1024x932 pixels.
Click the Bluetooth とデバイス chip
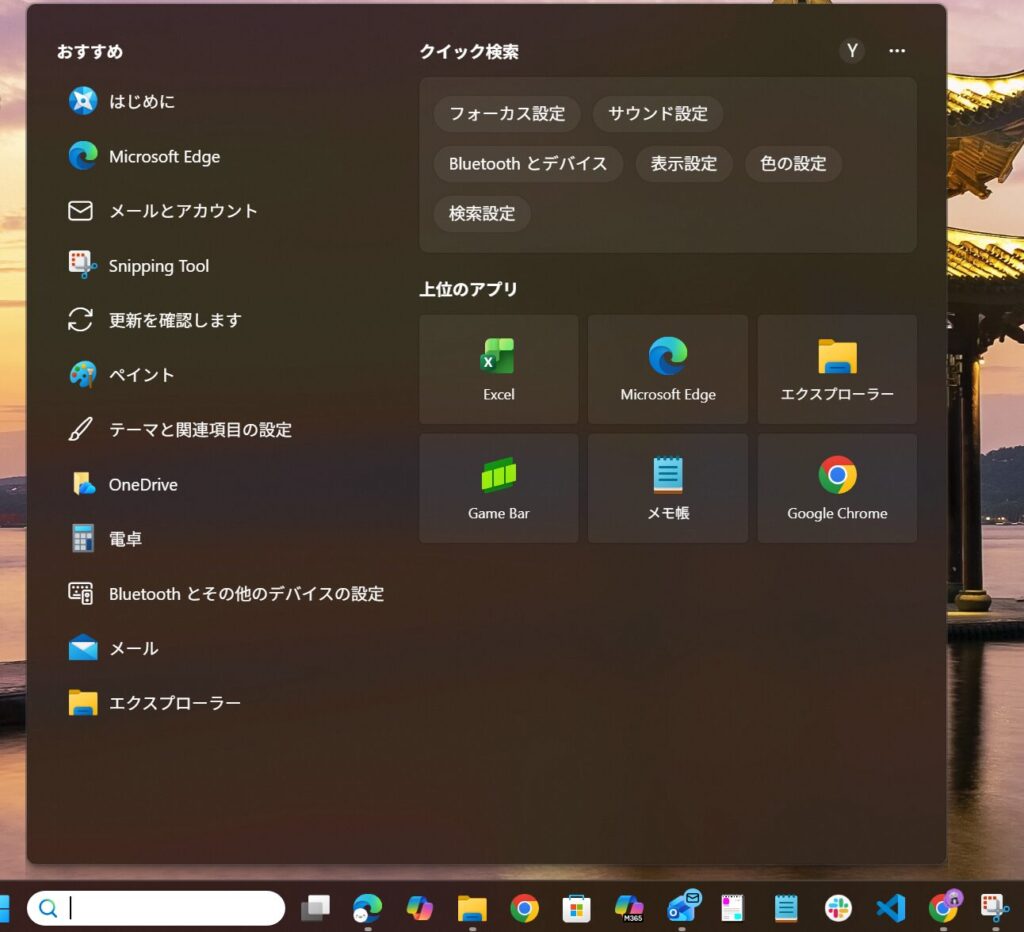tap(528, 164)
